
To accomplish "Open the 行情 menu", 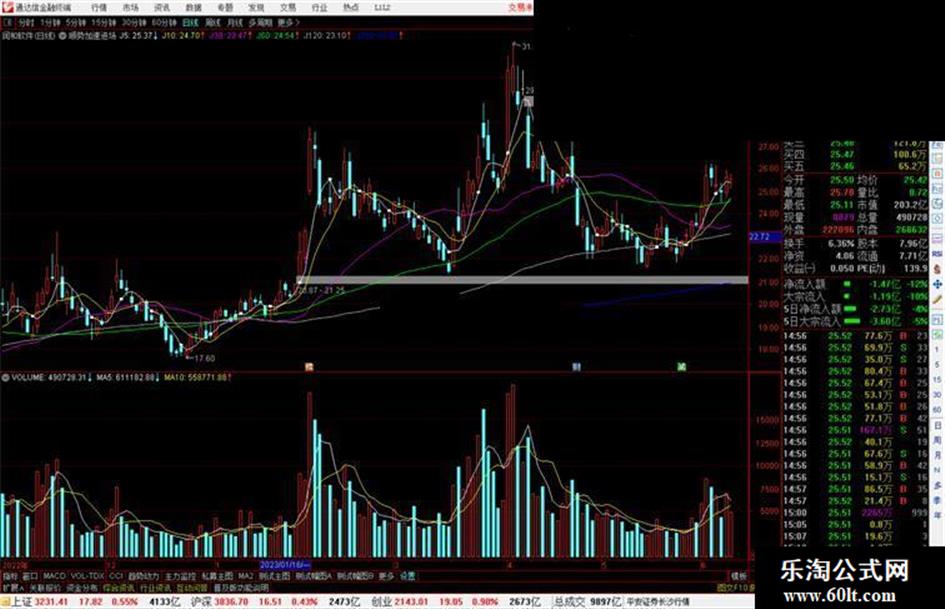I will pyautogui.click(x=99, y=8).
